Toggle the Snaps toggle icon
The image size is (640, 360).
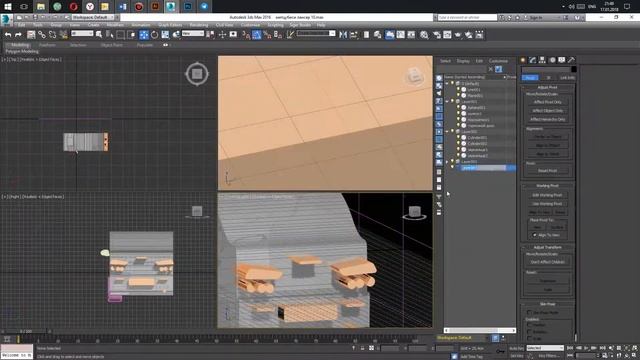[x=246, y=35]
